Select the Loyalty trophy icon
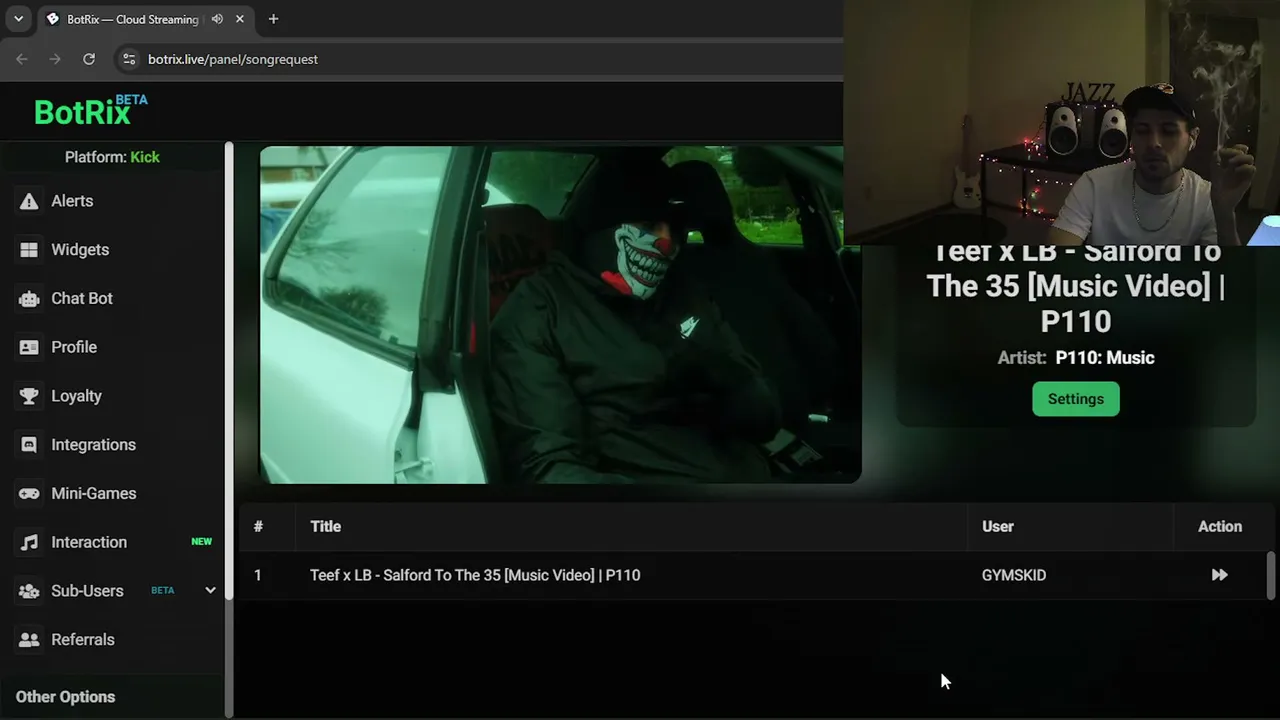This screenshot has height=720, width=1280. pyautogui.click(x=29, y=396)
